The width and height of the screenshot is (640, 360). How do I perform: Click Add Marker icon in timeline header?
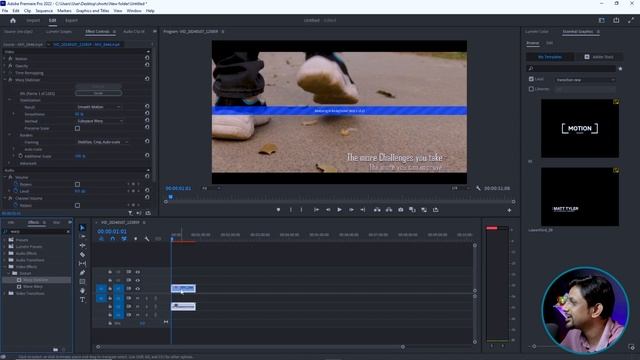tap(136, 239)
